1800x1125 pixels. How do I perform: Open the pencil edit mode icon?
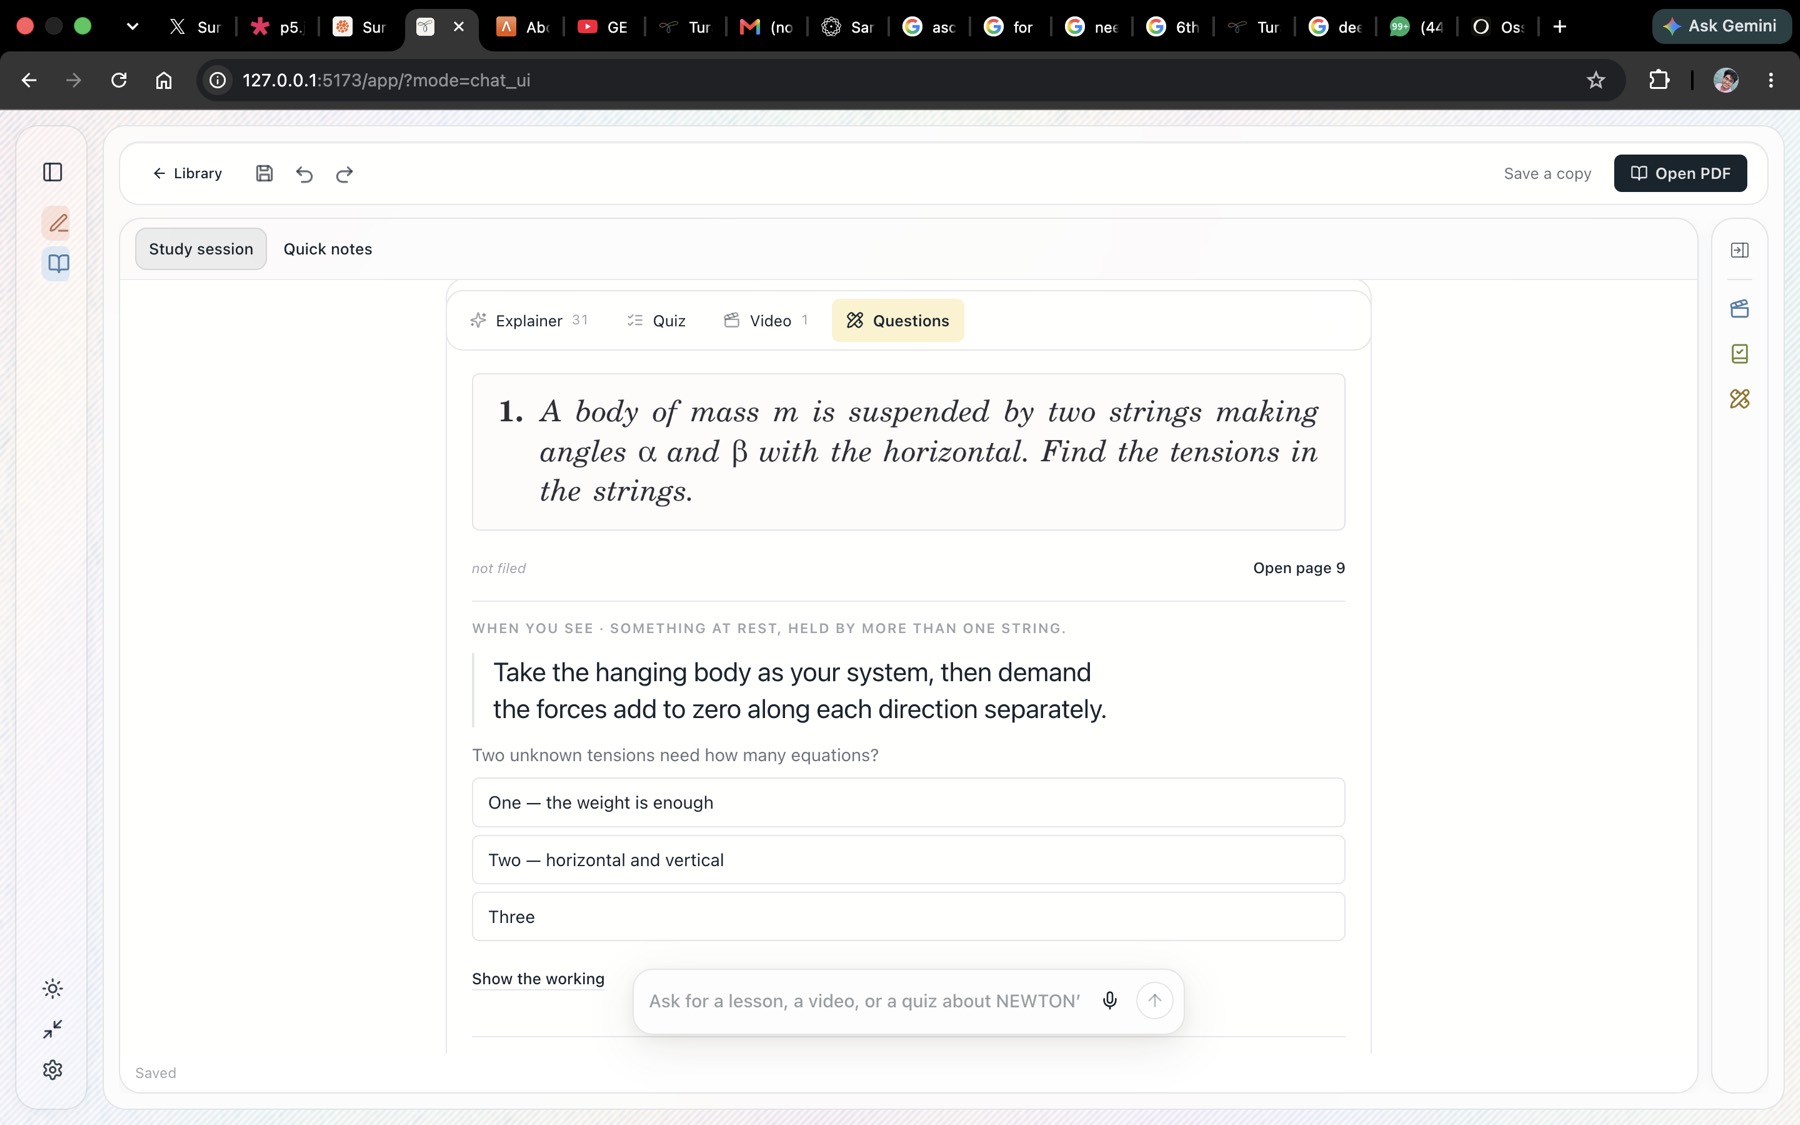click(58, 222)
